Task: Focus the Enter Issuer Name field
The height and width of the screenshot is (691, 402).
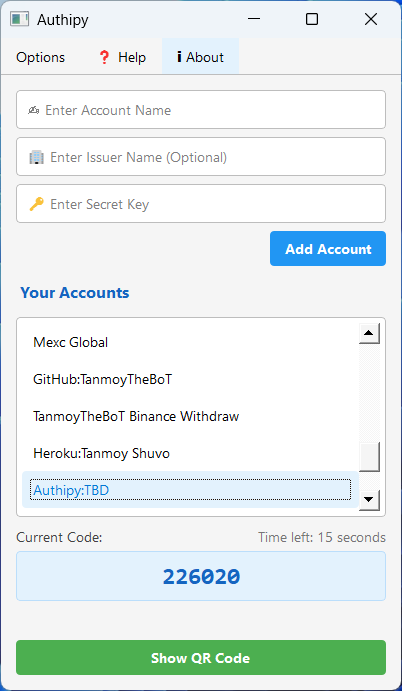Action: coord(201,156)
